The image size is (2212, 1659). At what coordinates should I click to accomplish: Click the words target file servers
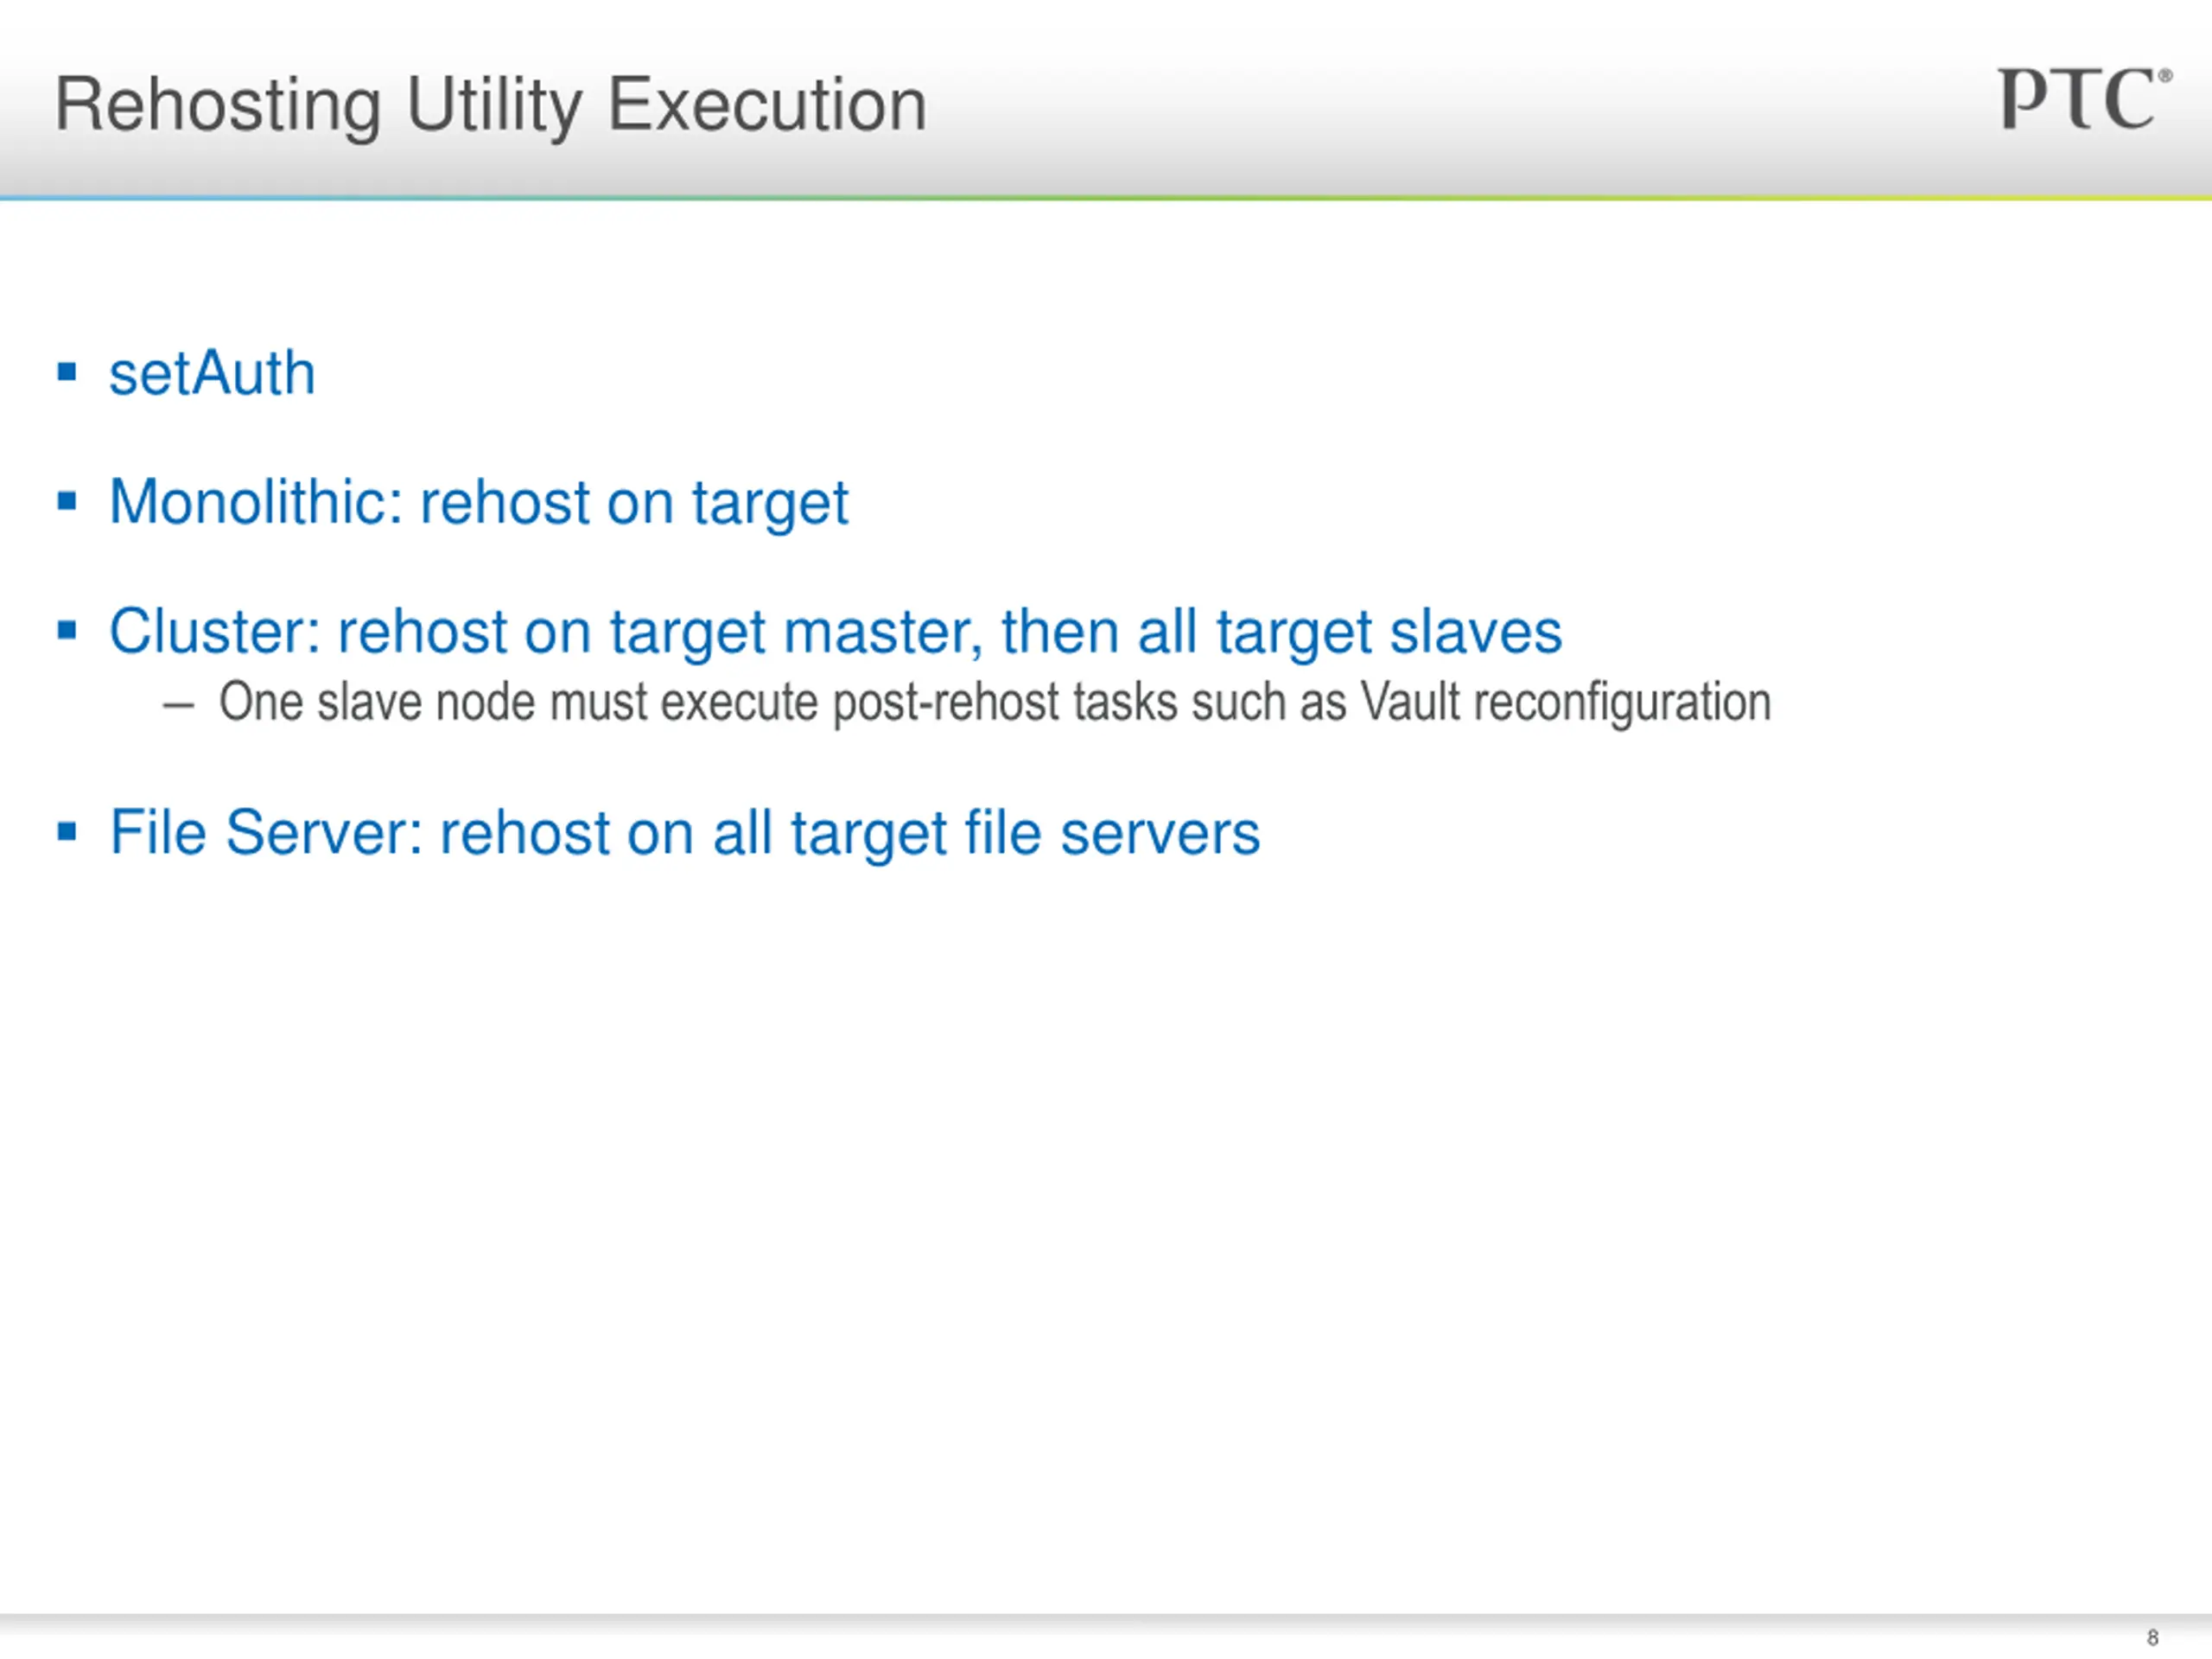click(x=1025, y=834)
